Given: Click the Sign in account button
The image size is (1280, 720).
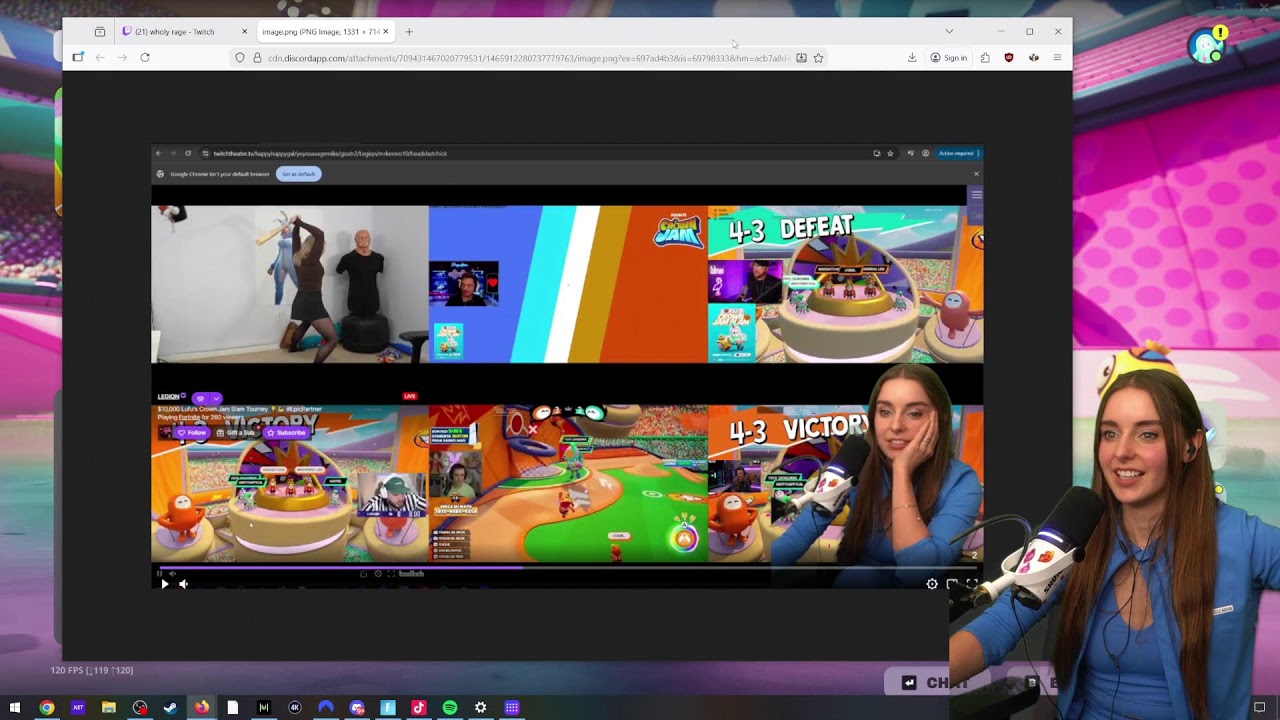Looking at the screenshot, I should [949, 58].
